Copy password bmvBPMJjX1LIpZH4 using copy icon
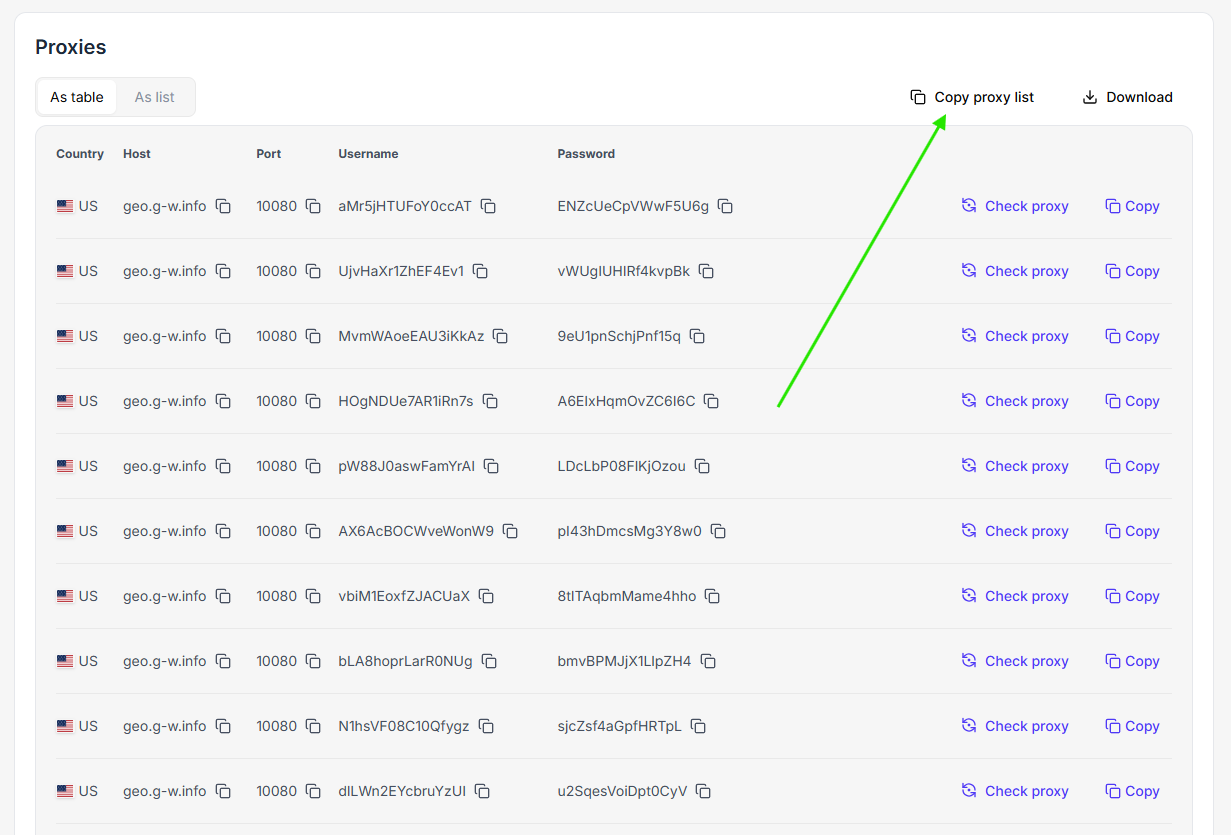This screenshot has height=835, width=1231. point(708,661)
